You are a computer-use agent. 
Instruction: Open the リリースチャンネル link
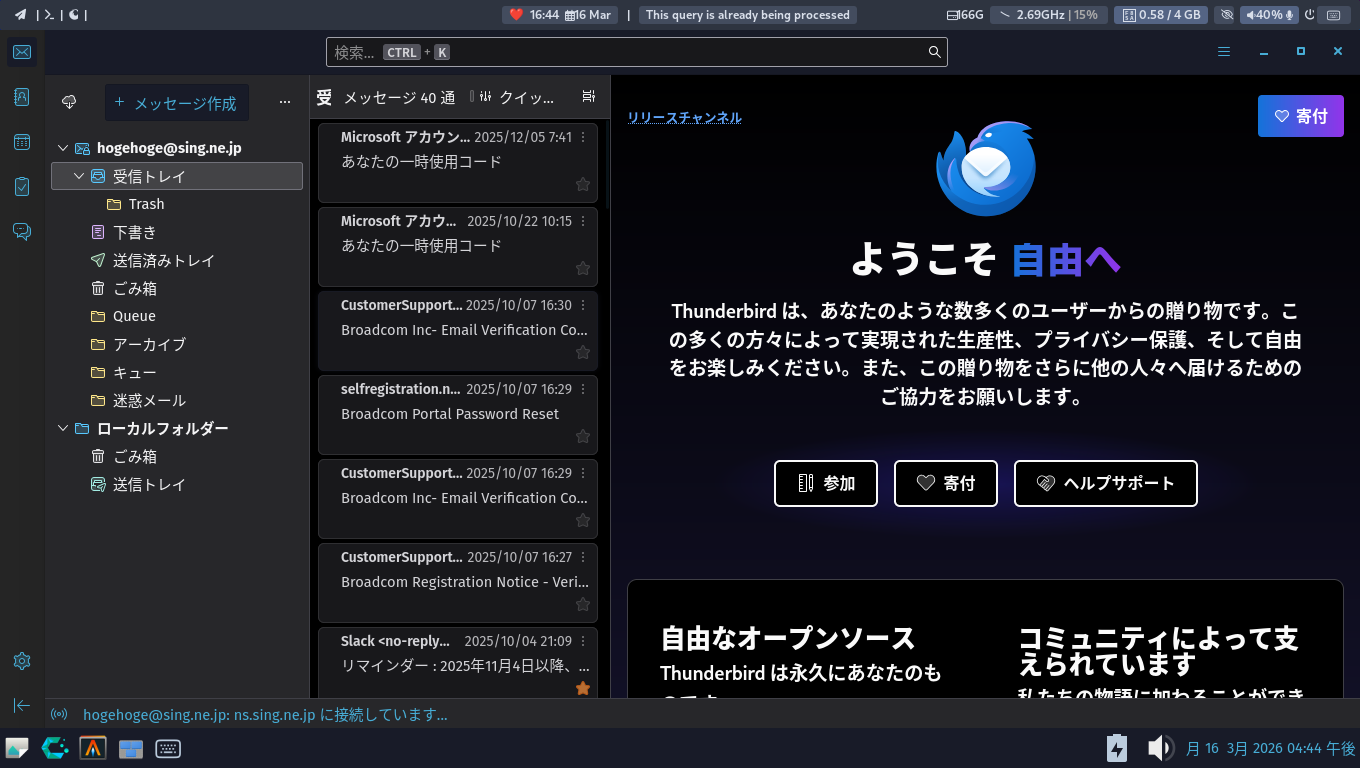click(x=685, y=117)
